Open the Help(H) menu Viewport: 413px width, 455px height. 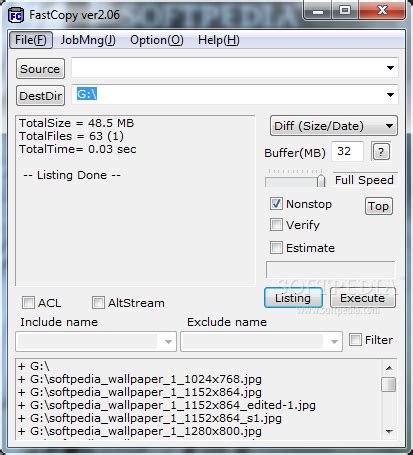point(219,40)
